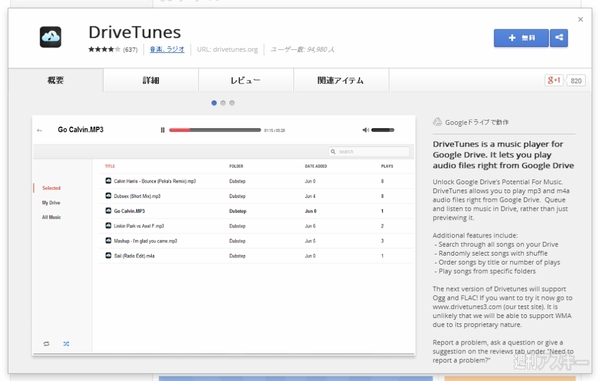Screen dimensions: 600x381
Task: Click the file icon beside Linkin Park vs Axel F
Action: point(108,225)
